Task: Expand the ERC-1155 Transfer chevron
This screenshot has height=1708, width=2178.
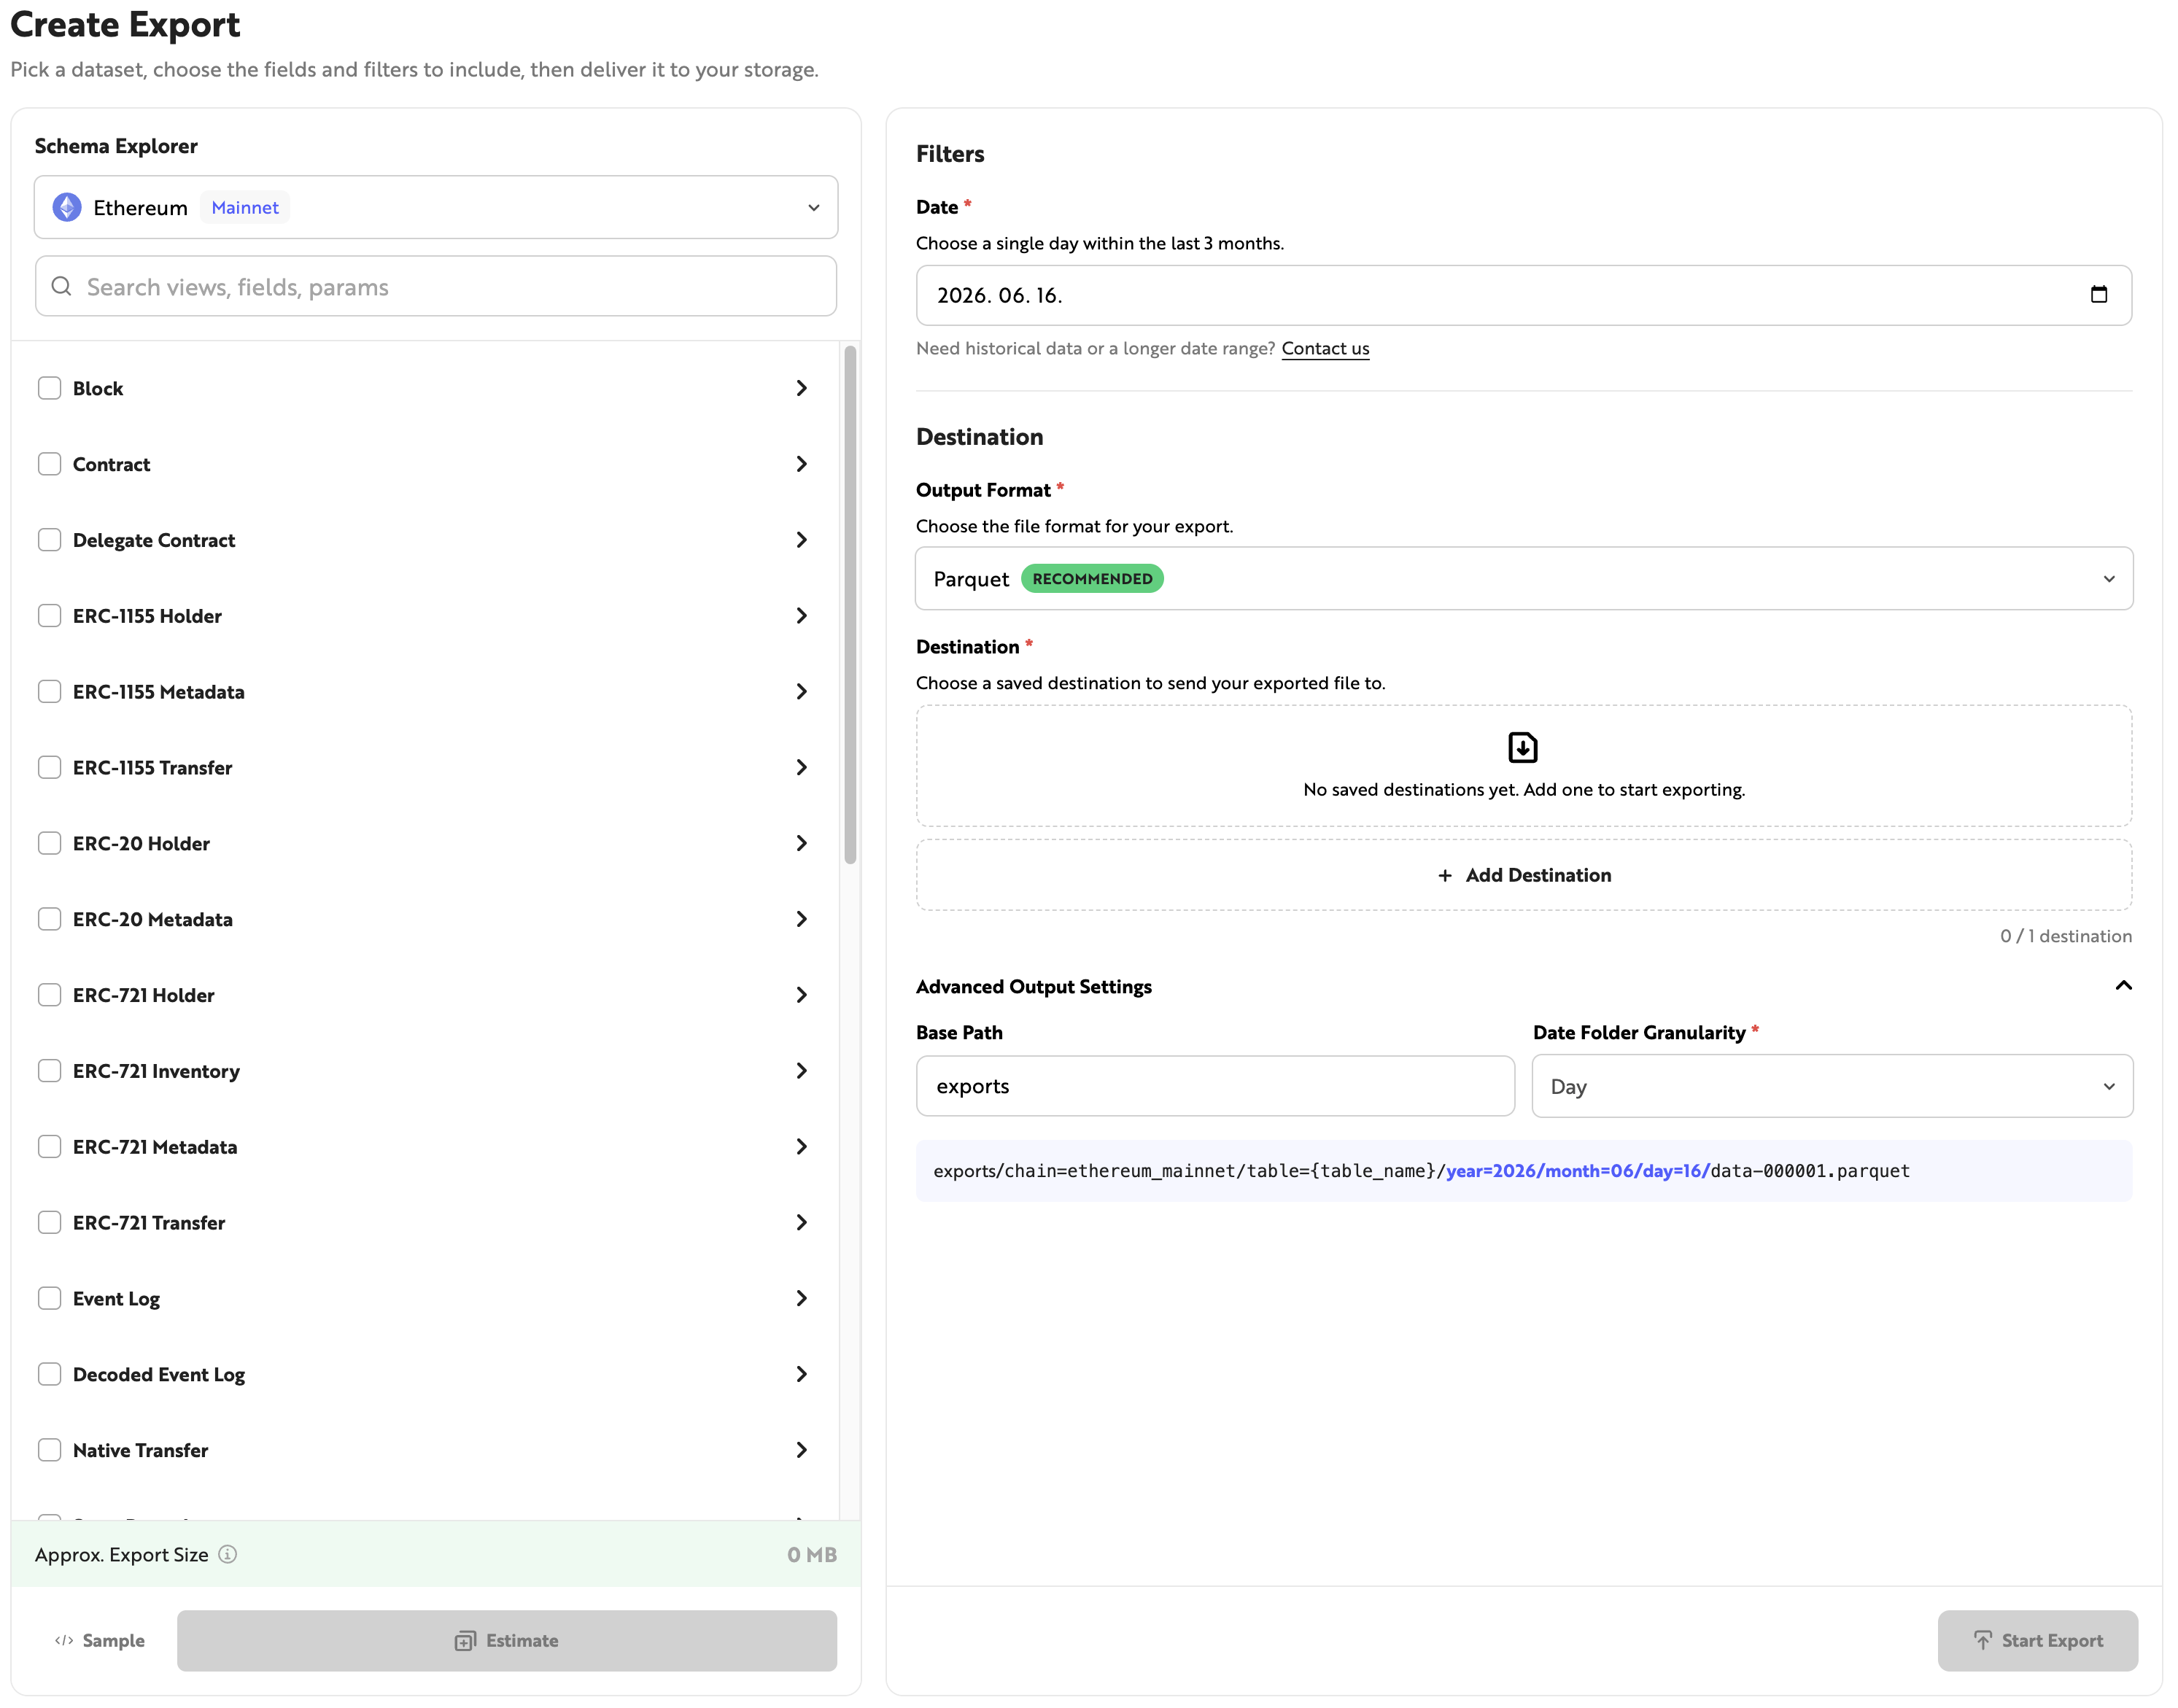Action: pyautogui.click(x=801, y=767)
